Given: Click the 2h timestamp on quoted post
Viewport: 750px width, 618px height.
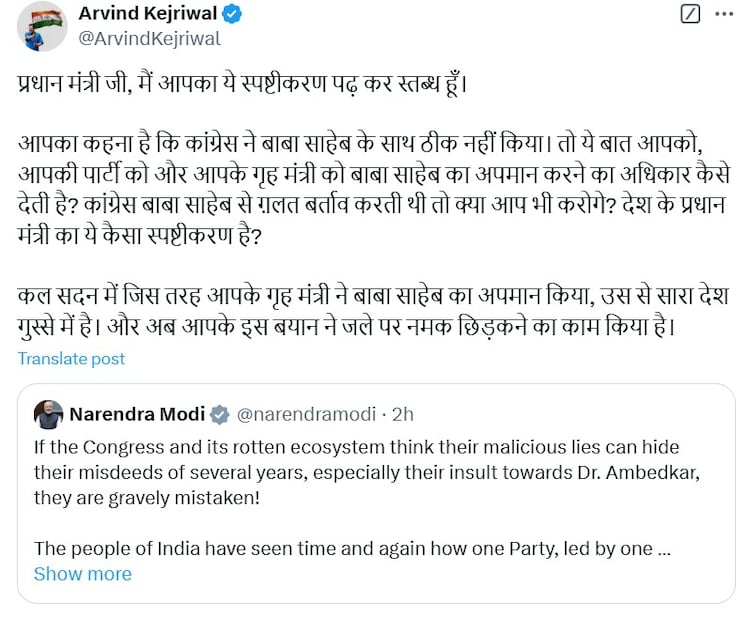Looking at the screenshot, I should point(403,414).
